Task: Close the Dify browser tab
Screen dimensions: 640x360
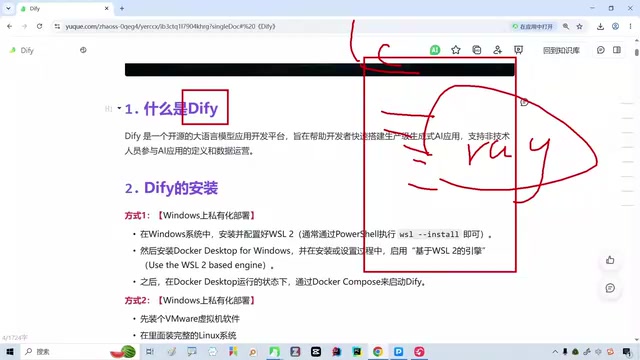Action: point(107,8)
